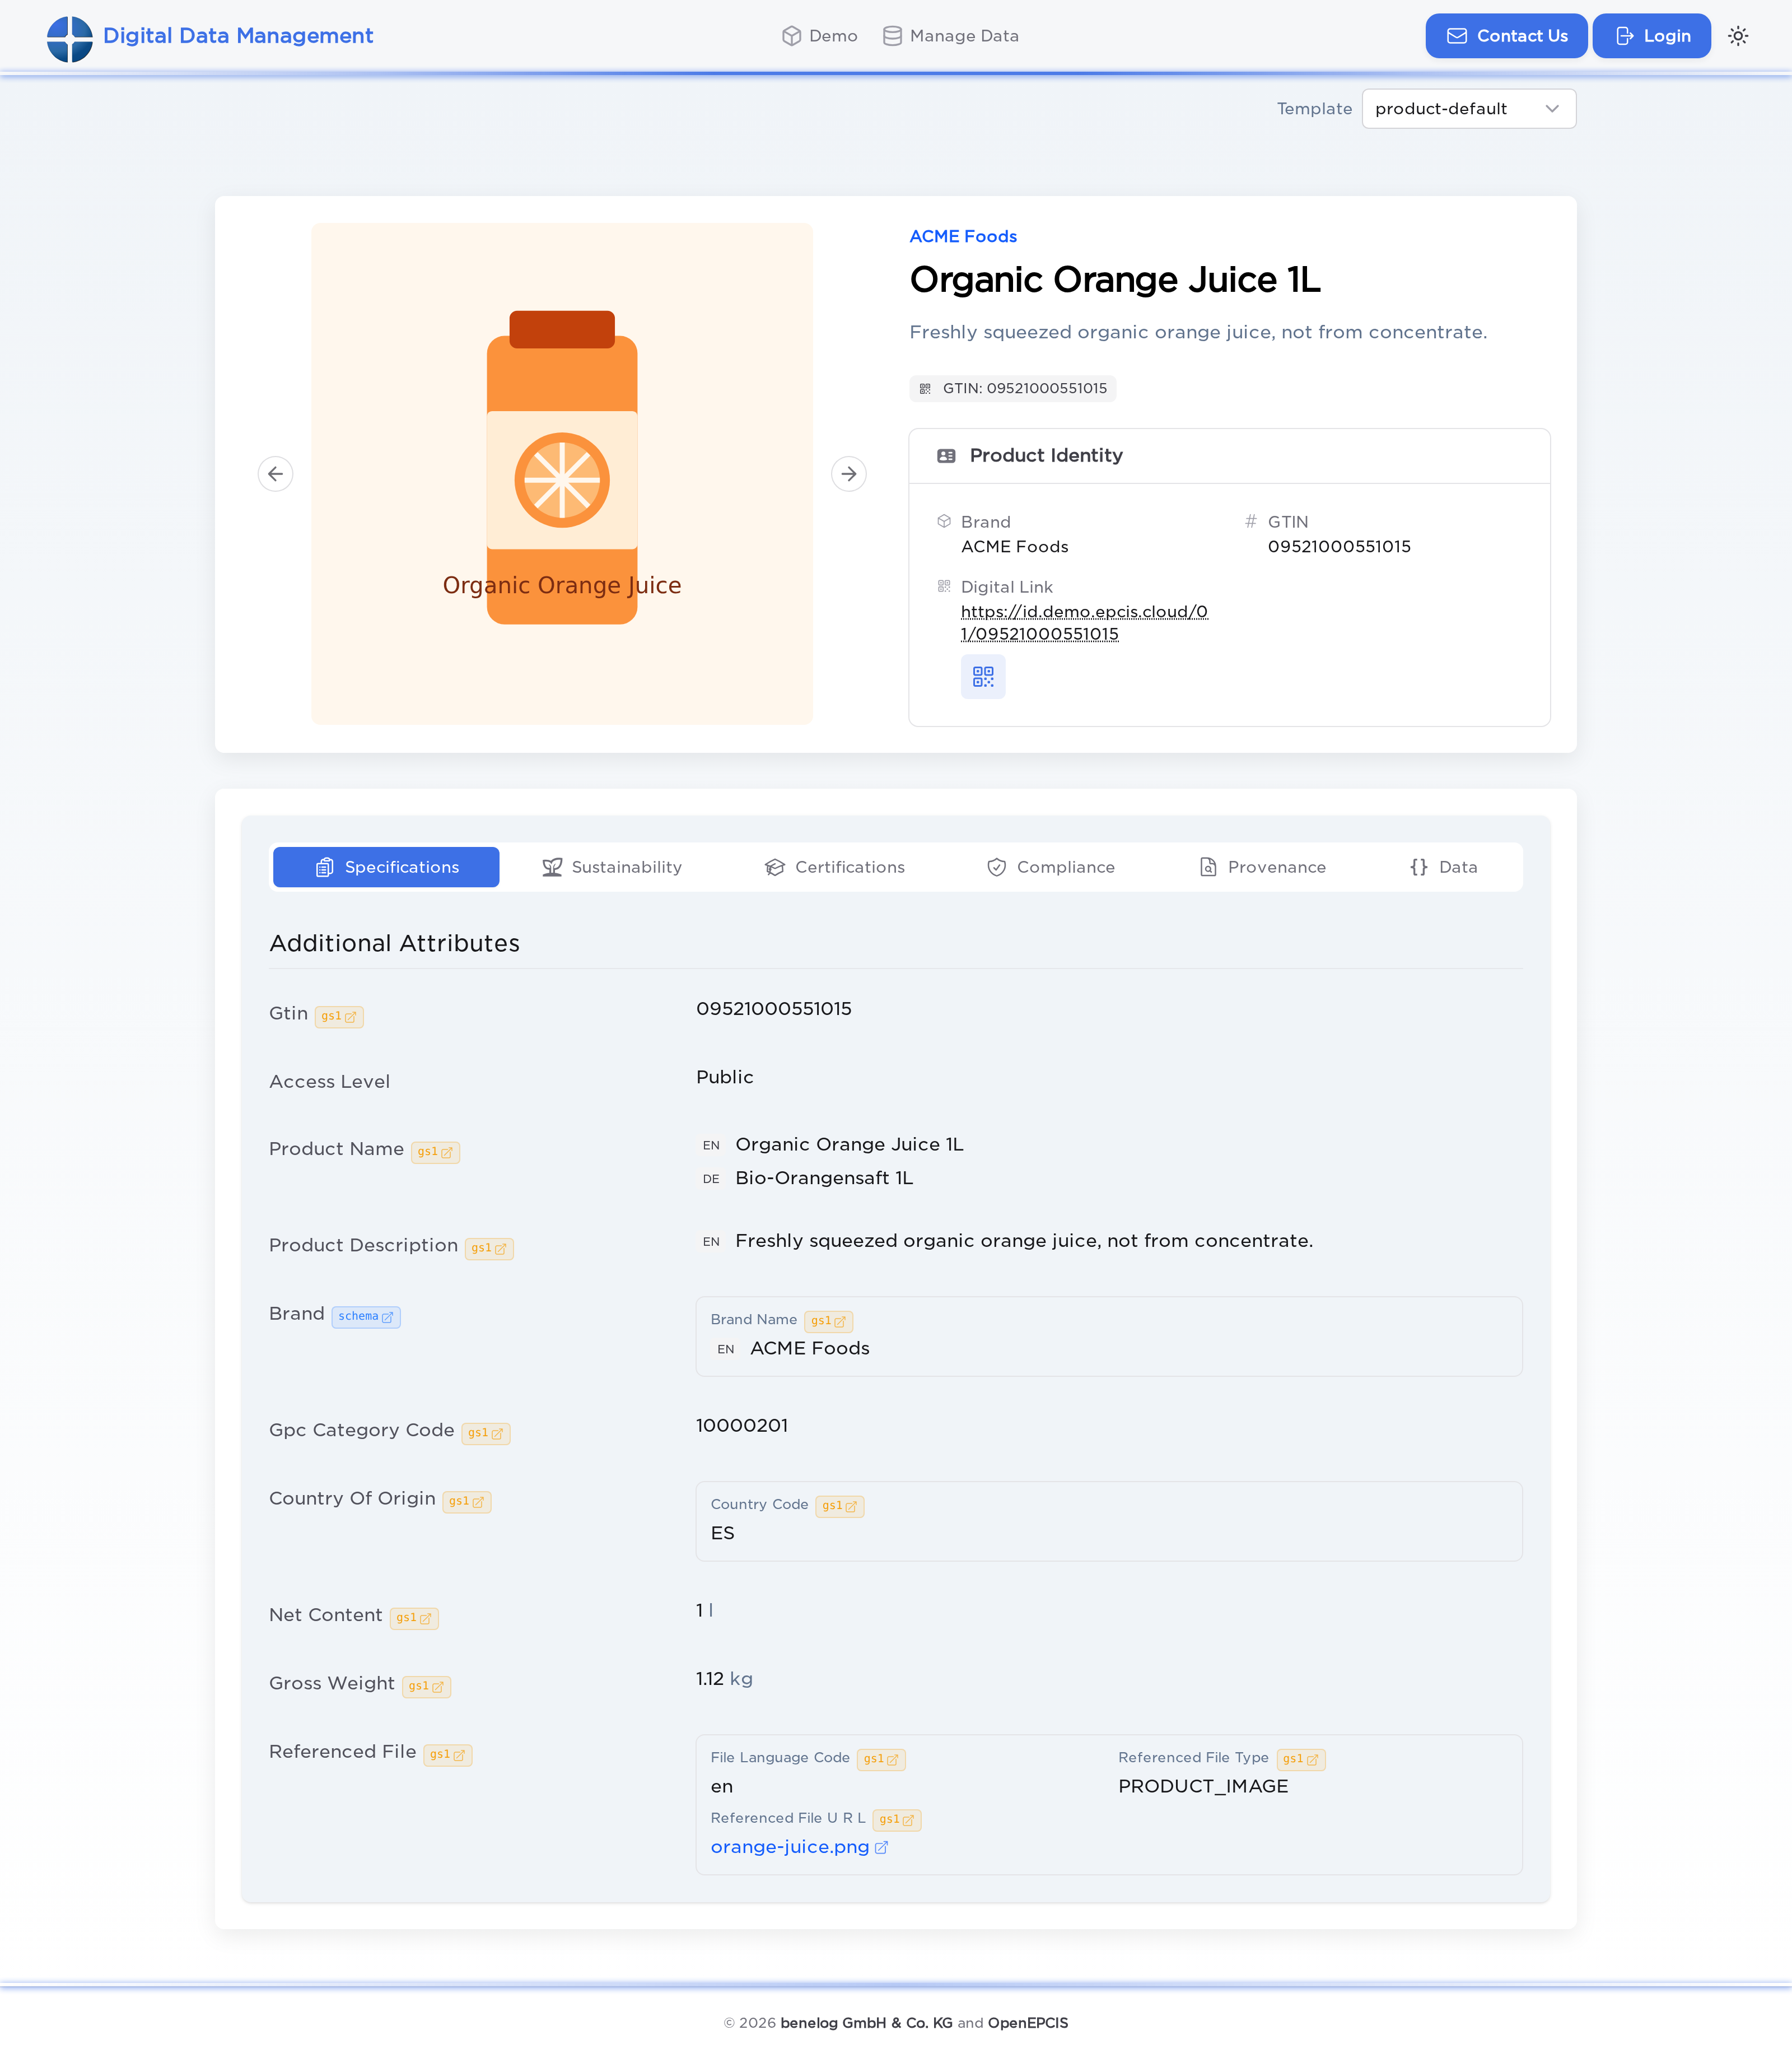Switch to the Sustainability tab
The height and width of the screenshot is (2058, 1792).
(612, 867)
